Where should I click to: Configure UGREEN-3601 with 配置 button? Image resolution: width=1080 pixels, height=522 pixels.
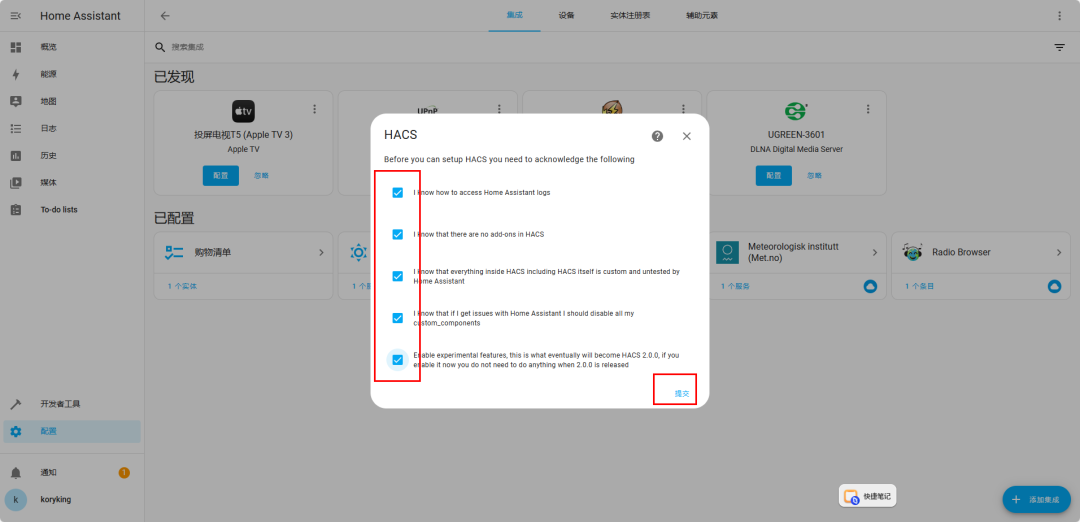773,176
